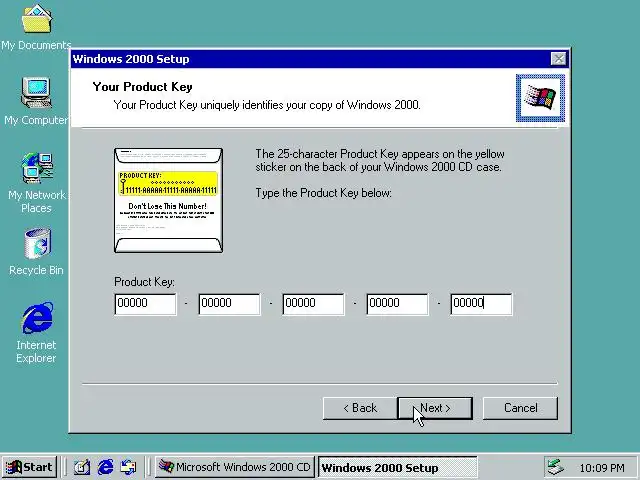
Task: Click the system tray hardware icon
Action: click(556, 467)
